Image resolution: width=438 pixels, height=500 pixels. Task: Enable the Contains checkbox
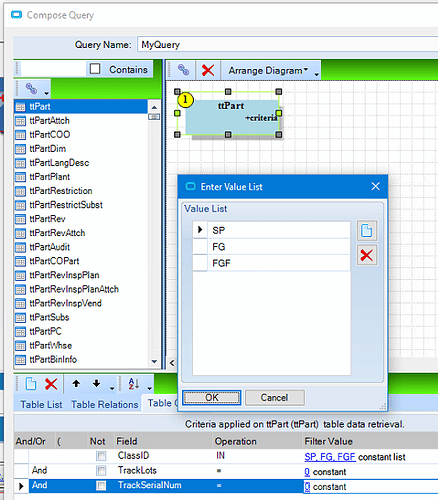click(x=95, y=69)
